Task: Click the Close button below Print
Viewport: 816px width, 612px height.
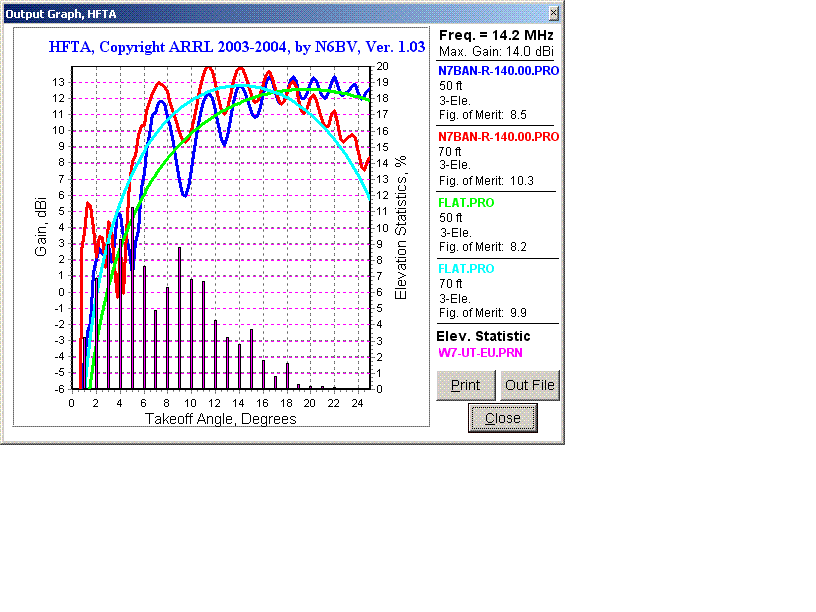Action: 502,418
